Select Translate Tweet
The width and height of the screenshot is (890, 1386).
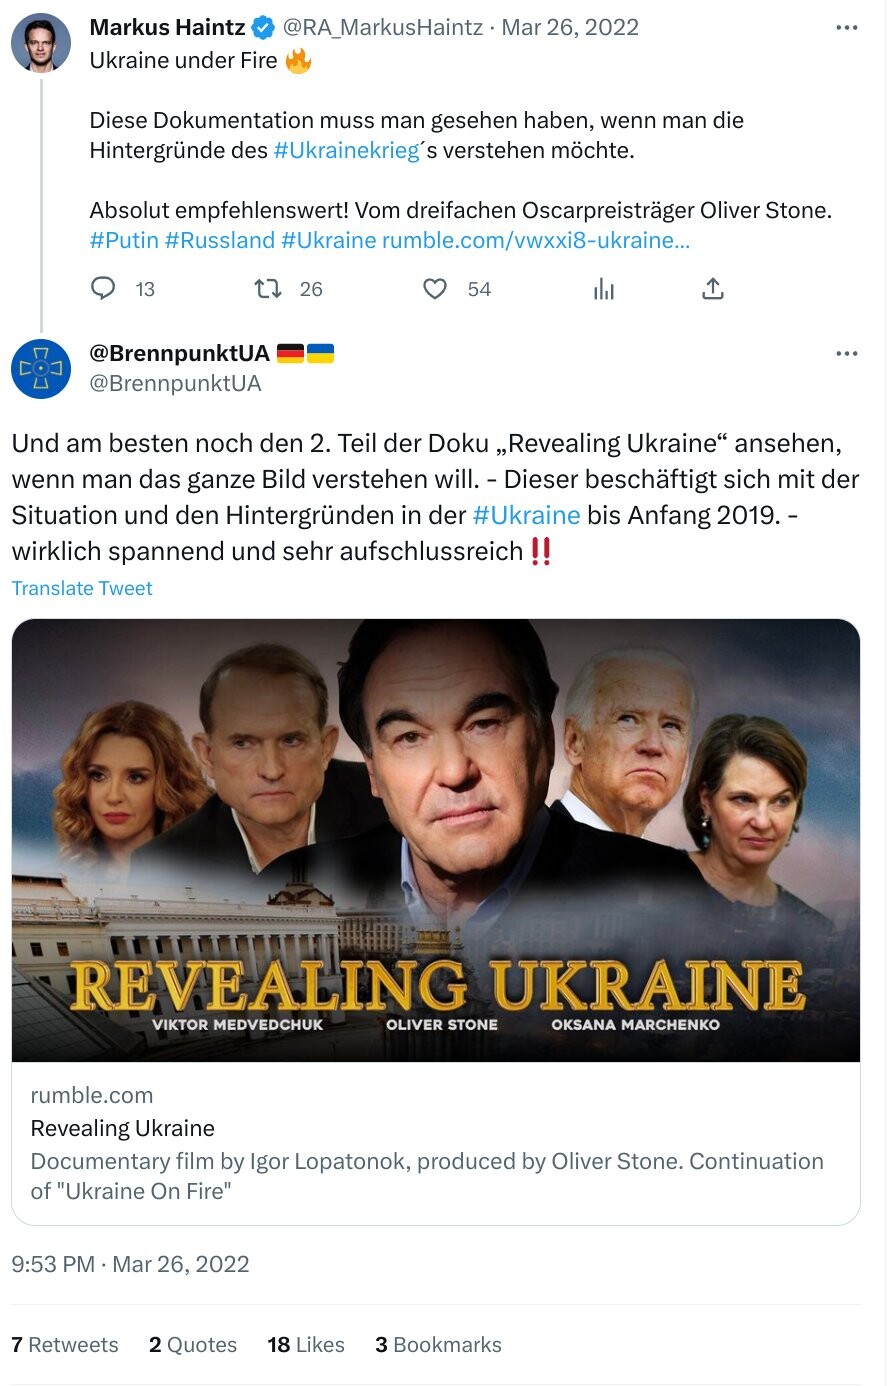(x=81, y=588)
